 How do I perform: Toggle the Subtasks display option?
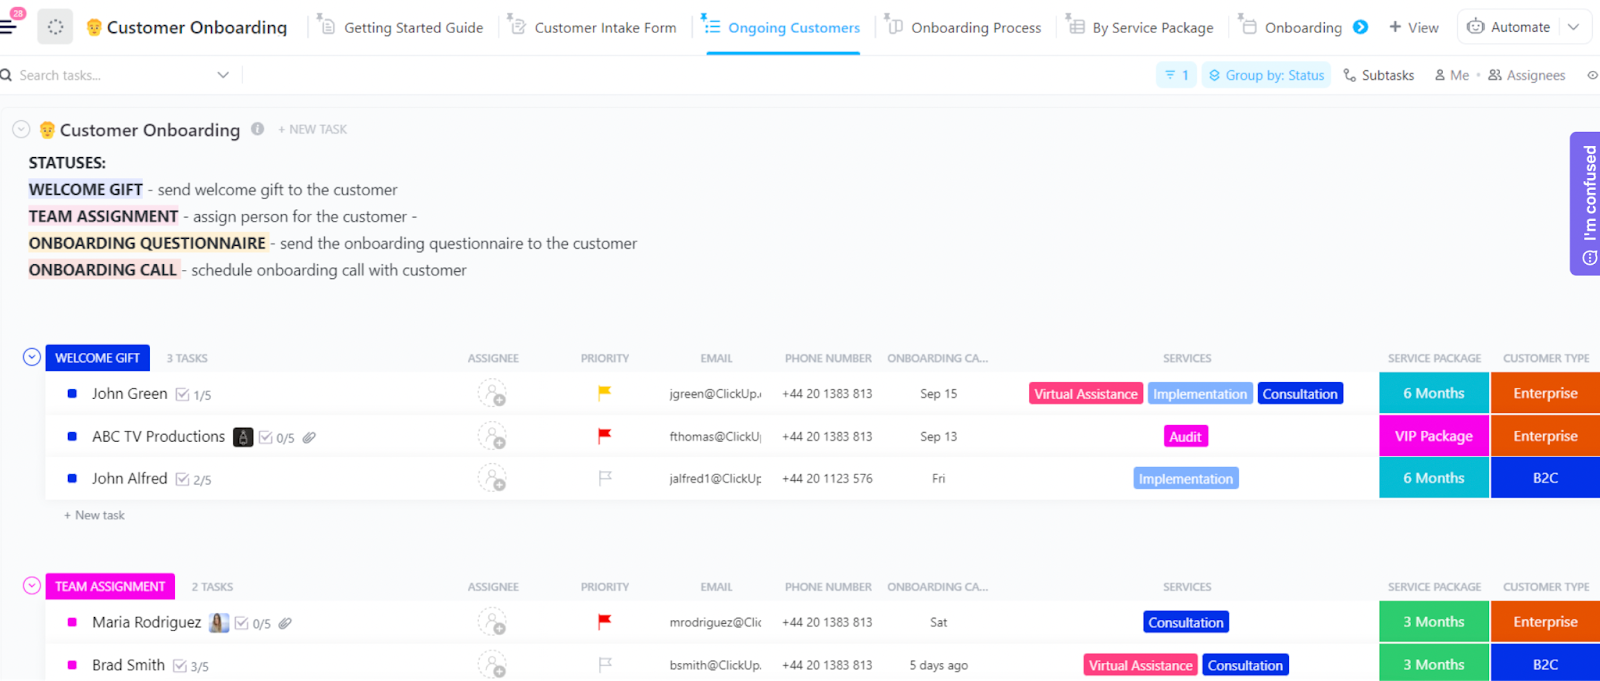(1378, 75)
